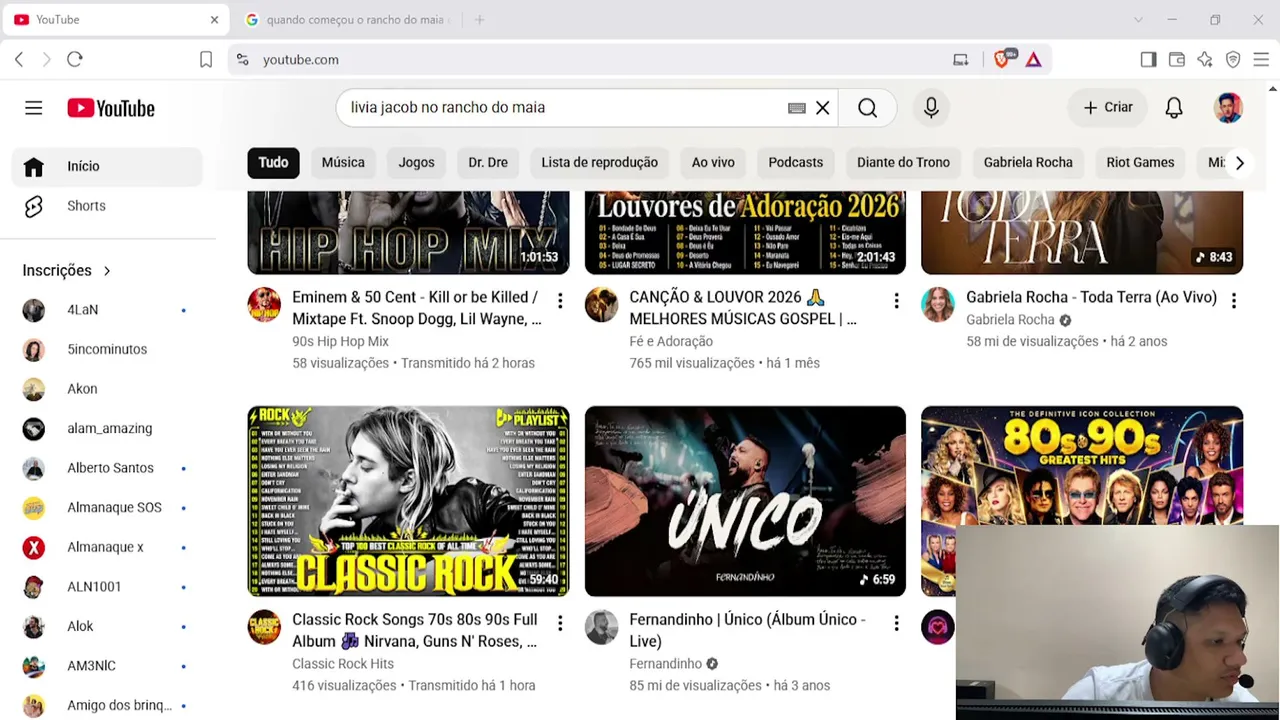Open more options for Eminem & 50 Cent video
Image resolution: width=1280 pixels, height=720 pixels.
pyautogui.click(x=560, y=300)
